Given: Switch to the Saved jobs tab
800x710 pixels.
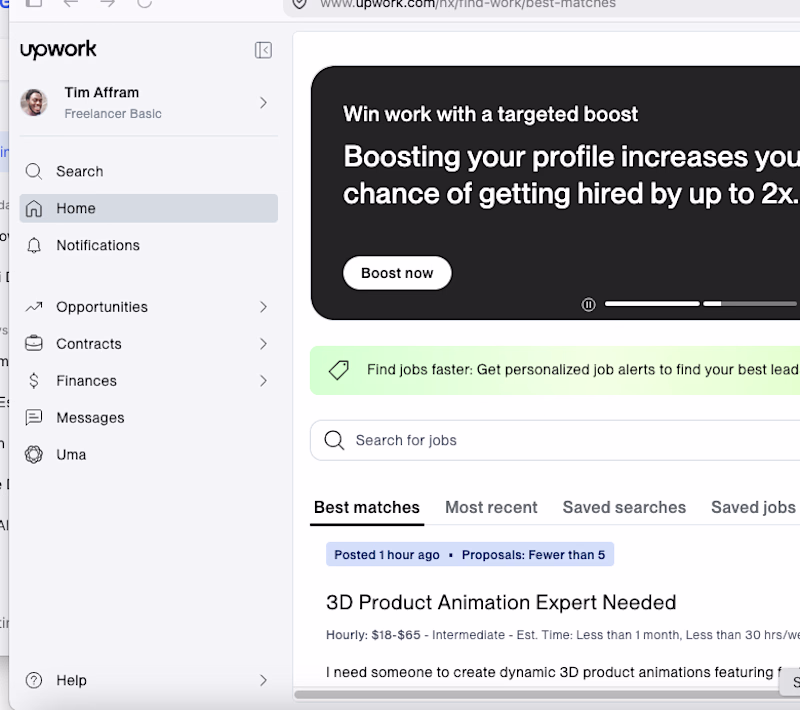Looking at the screenshot, I should coord(753,508).
